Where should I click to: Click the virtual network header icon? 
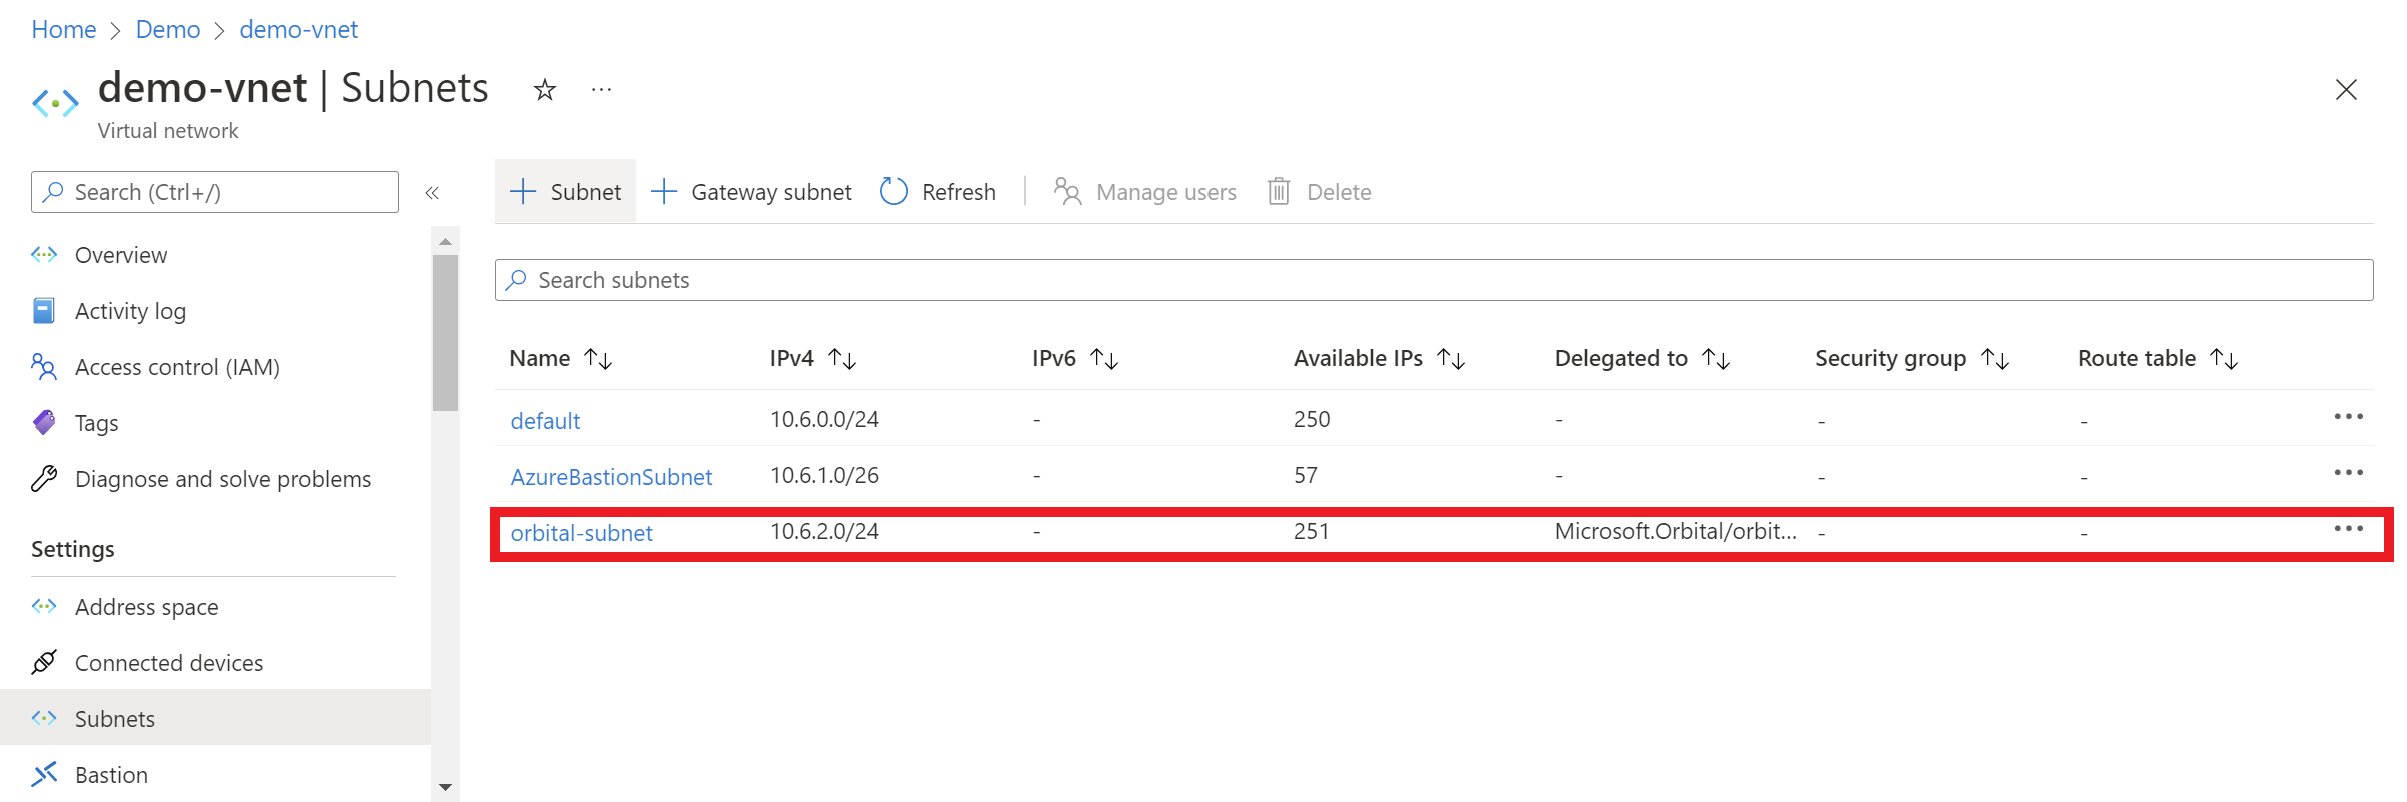(55, 103)
